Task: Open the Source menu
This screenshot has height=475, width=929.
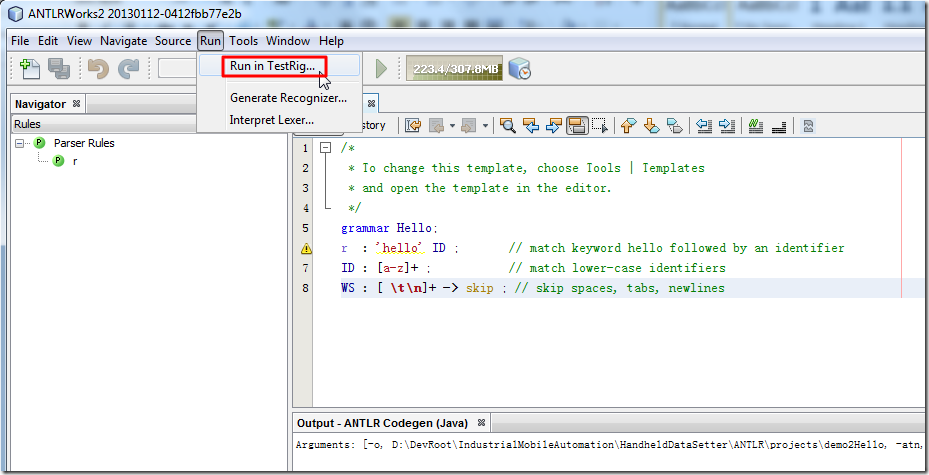Action: click(173, 41)
